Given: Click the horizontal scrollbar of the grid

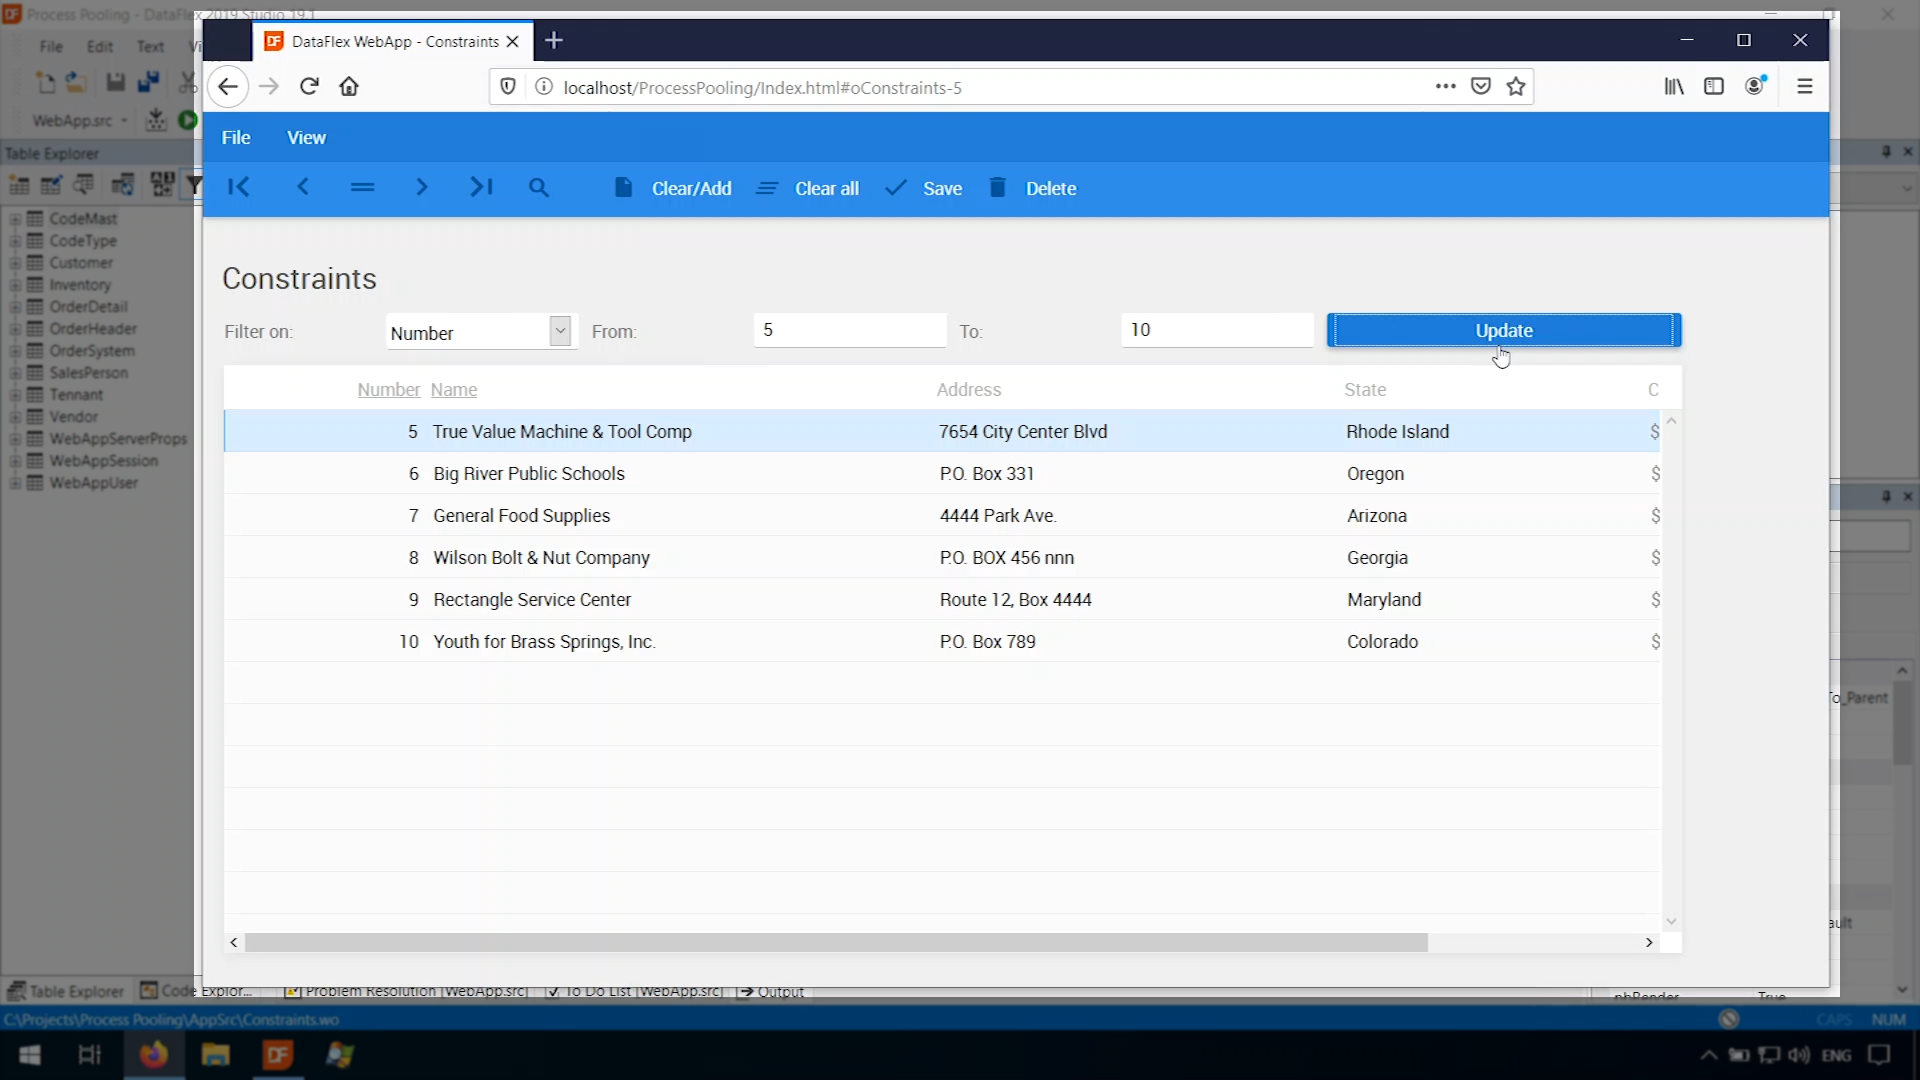Looking at the screenshot, I should point(836,943).
